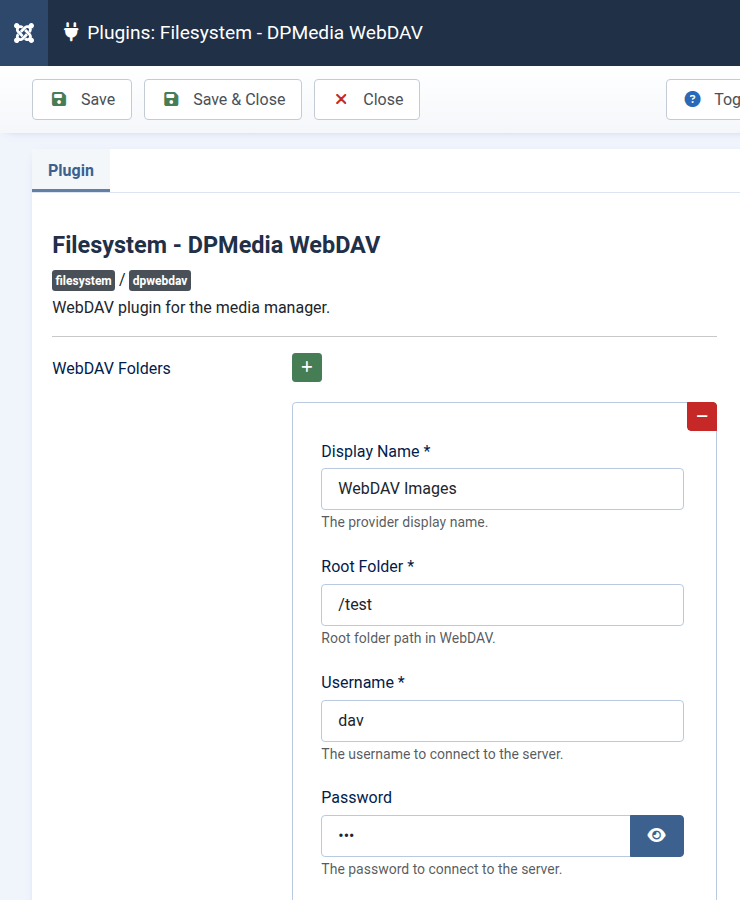Click the dpwebdav badge
This screenshot has width=740, height=900.
point(160,281)
